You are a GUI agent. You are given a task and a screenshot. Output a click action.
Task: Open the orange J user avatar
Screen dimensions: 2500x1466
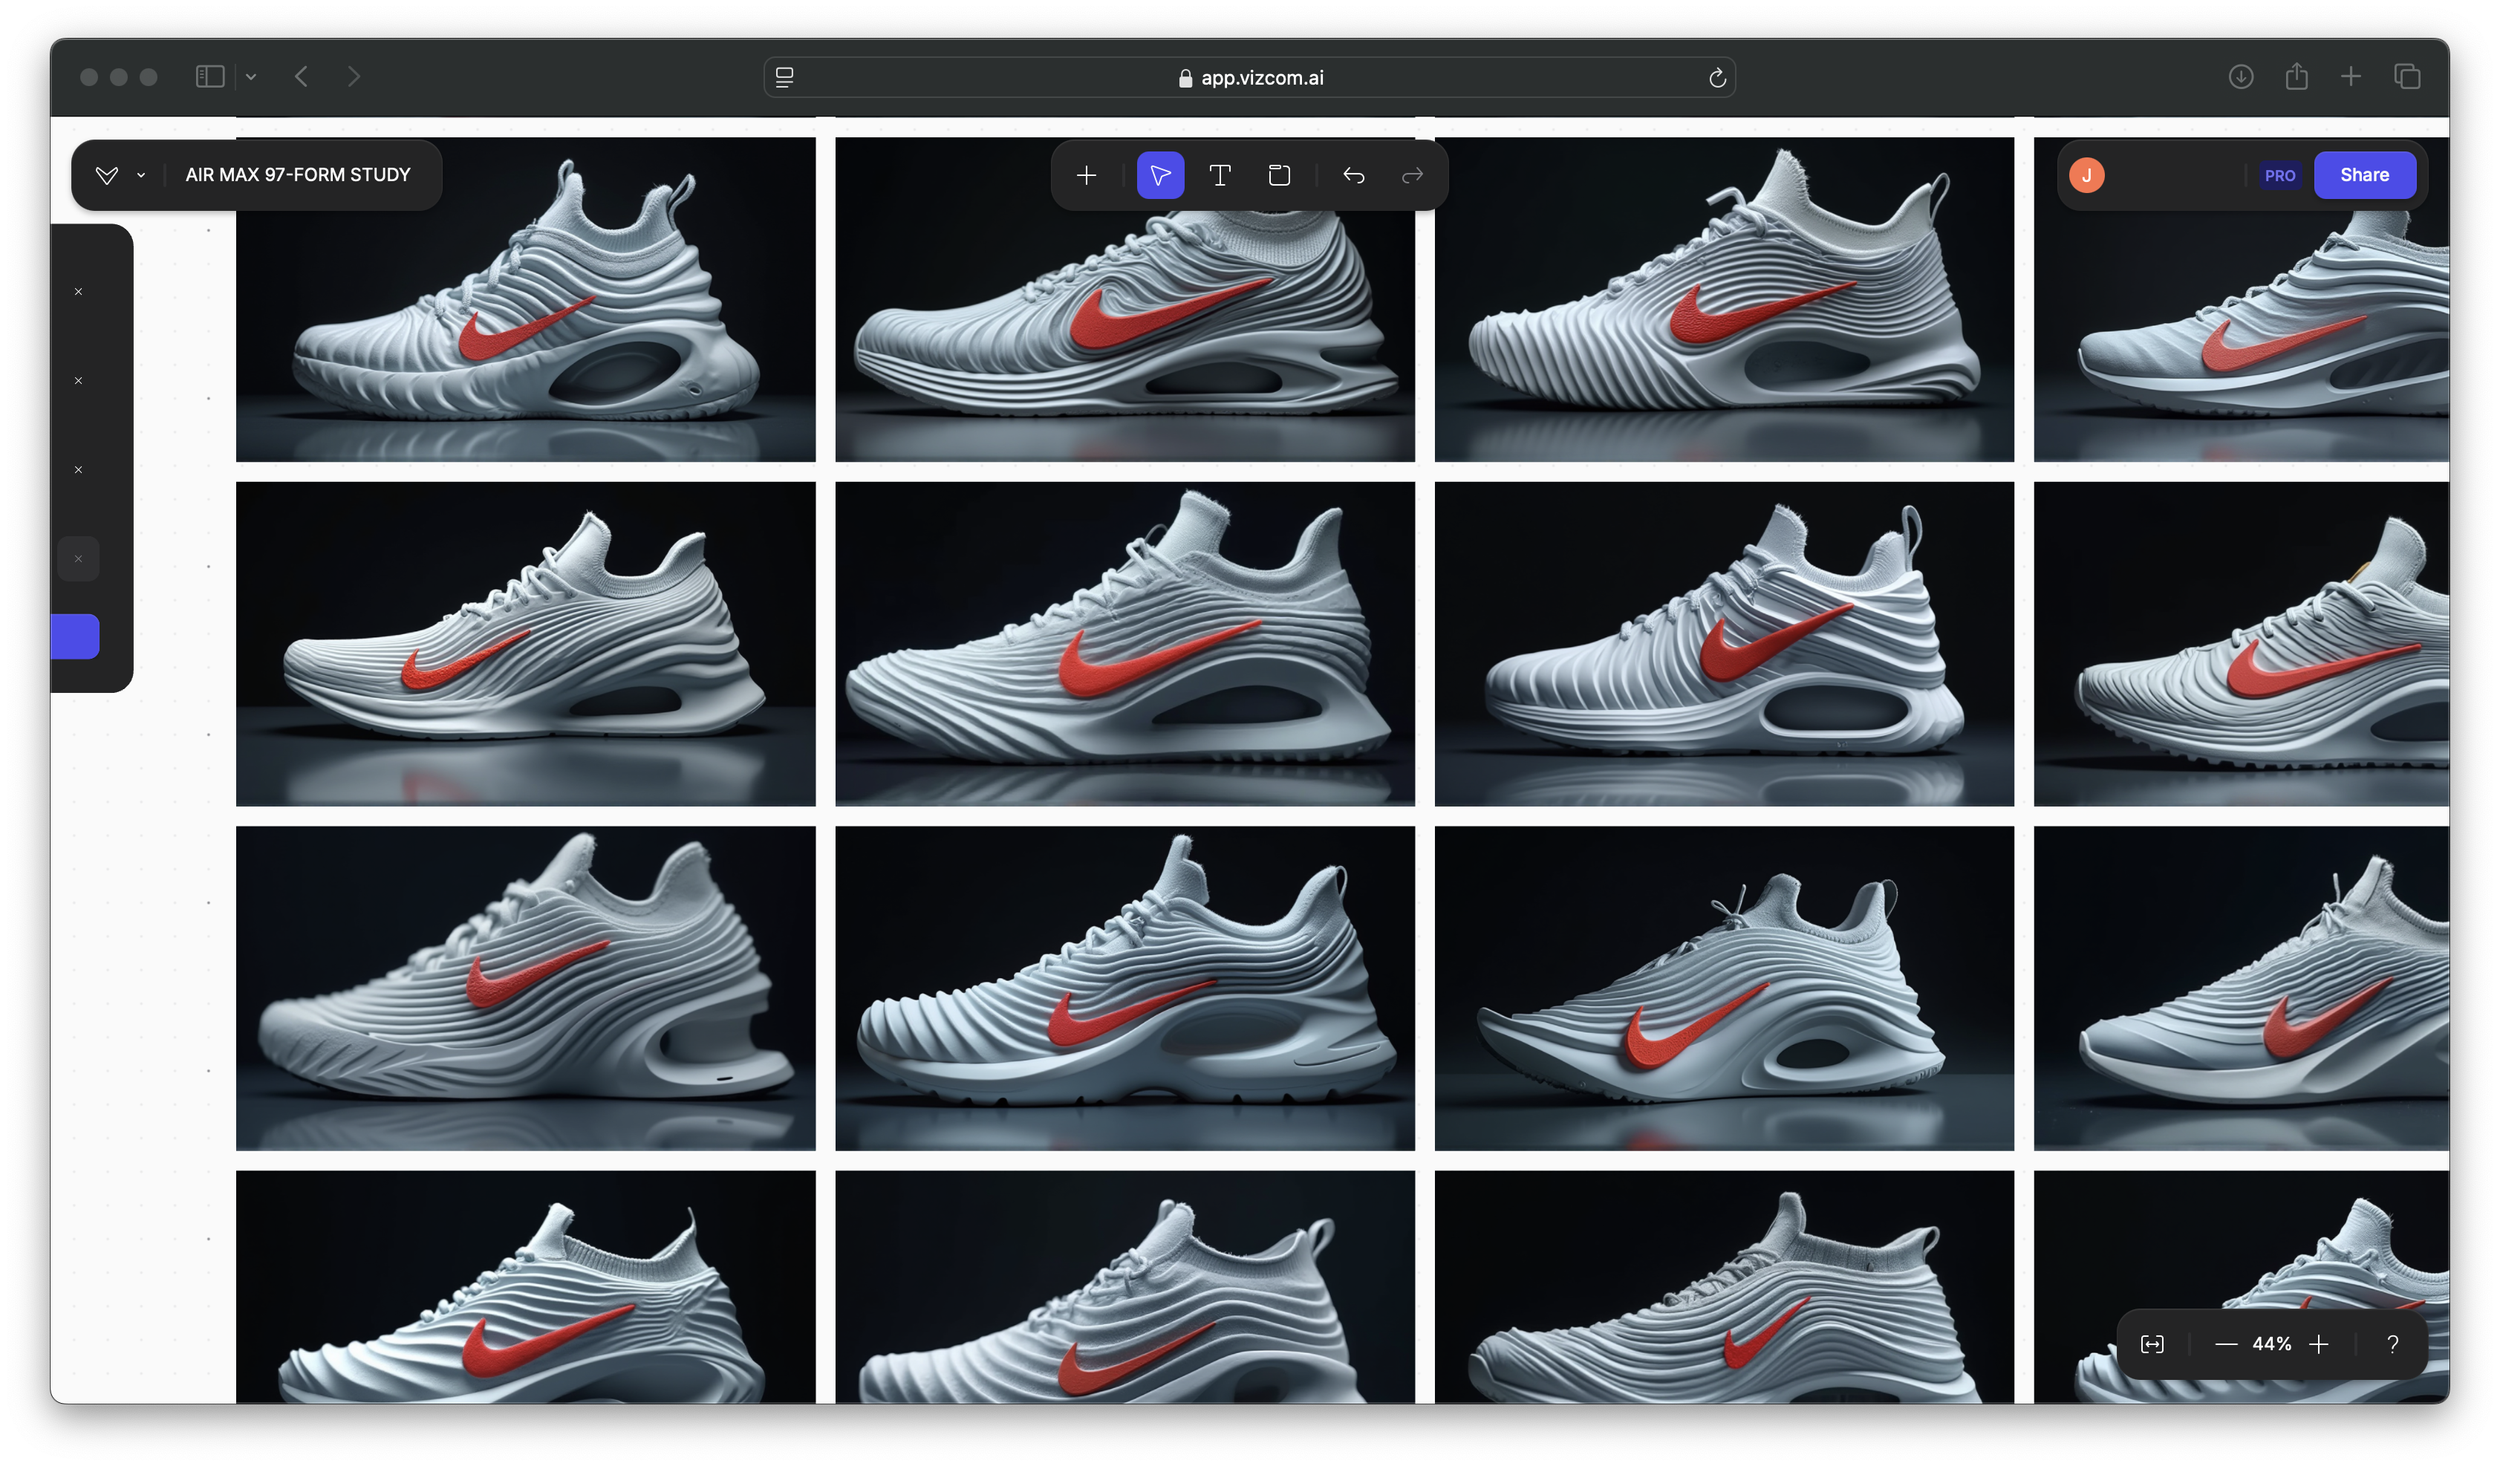tap(2086, 175)
